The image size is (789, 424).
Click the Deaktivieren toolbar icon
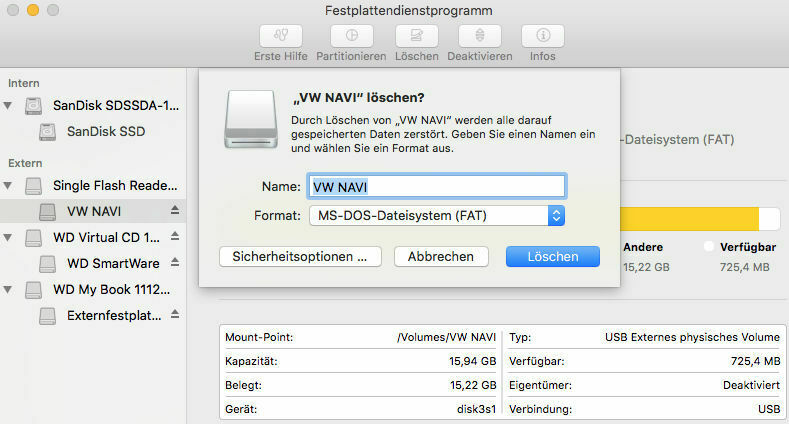[480, 36]
